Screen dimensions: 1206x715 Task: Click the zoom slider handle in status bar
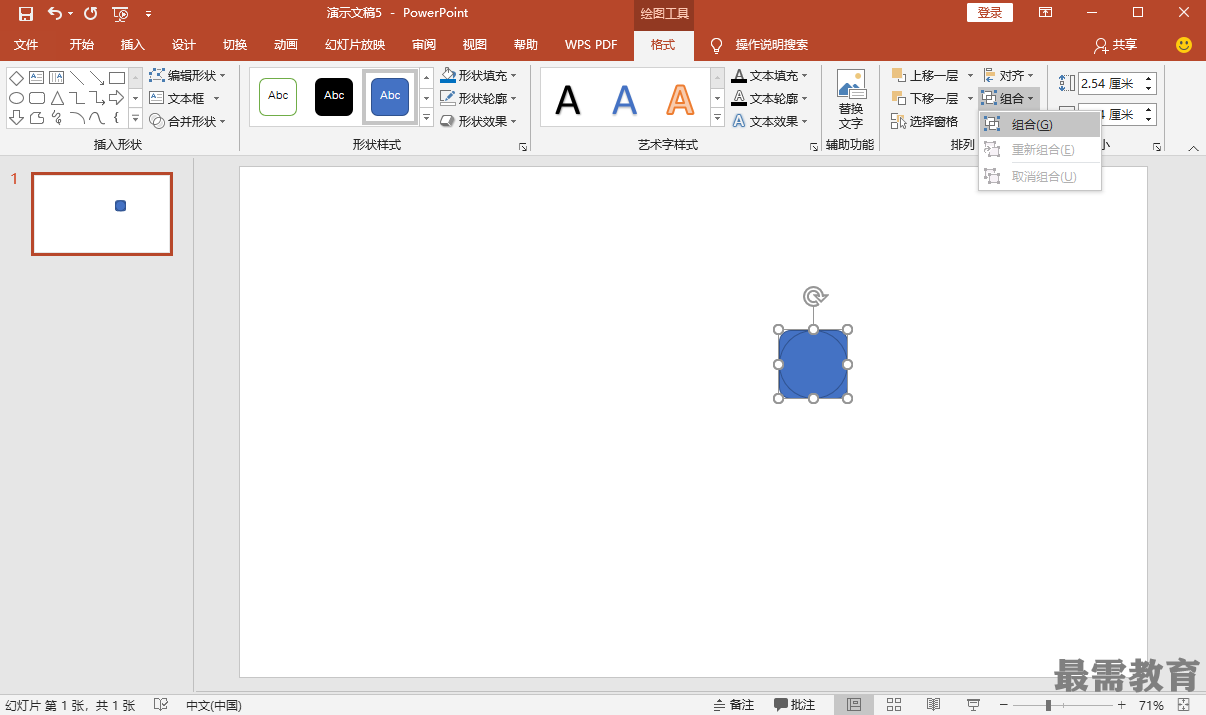tap(1048, 705)
